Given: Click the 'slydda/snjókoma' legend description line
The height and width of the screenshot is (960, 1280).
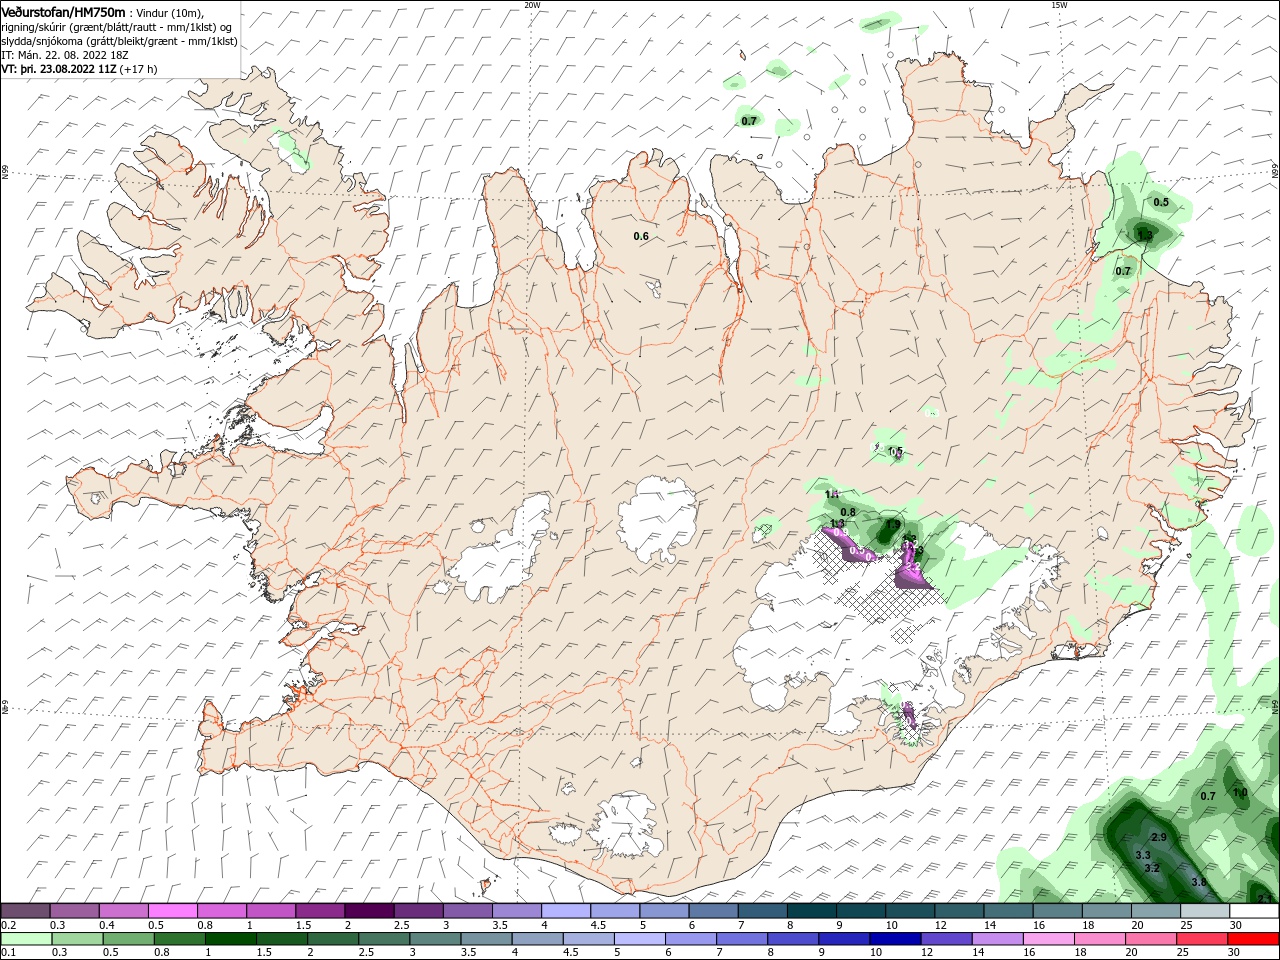Looking at the screenshot, I should [117, 41].
